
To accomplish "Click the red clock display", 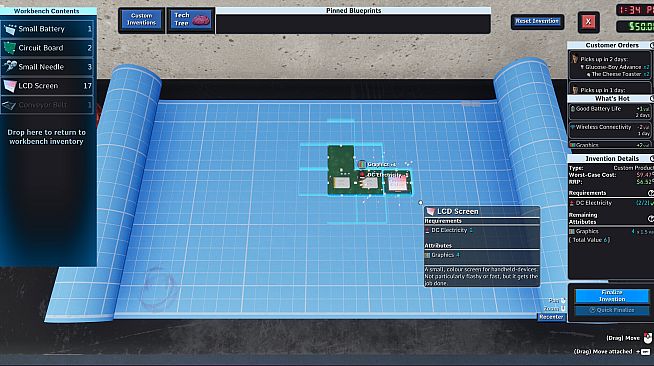I will 635,10.
